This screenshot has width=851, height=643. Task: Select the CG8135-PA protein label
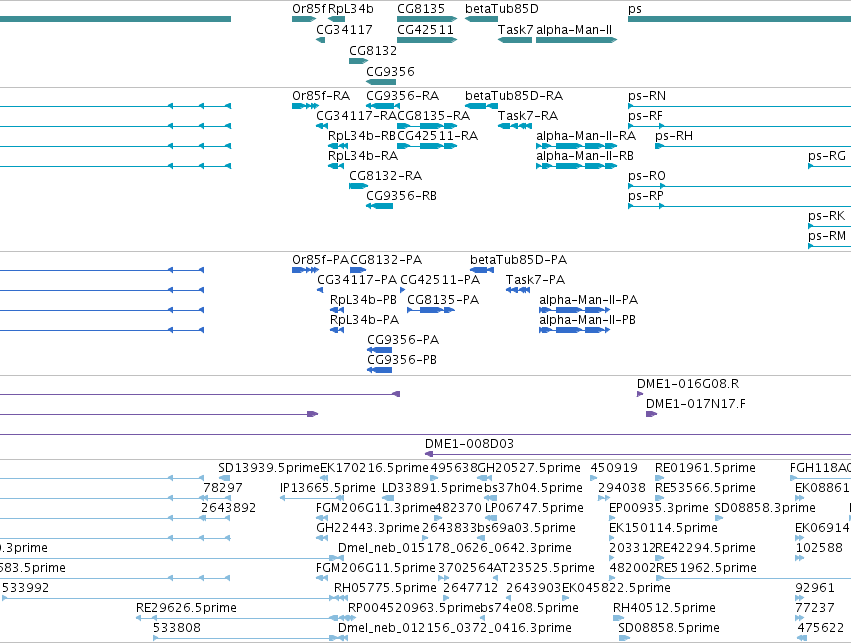pyautogui.click(x=443, y=300)
